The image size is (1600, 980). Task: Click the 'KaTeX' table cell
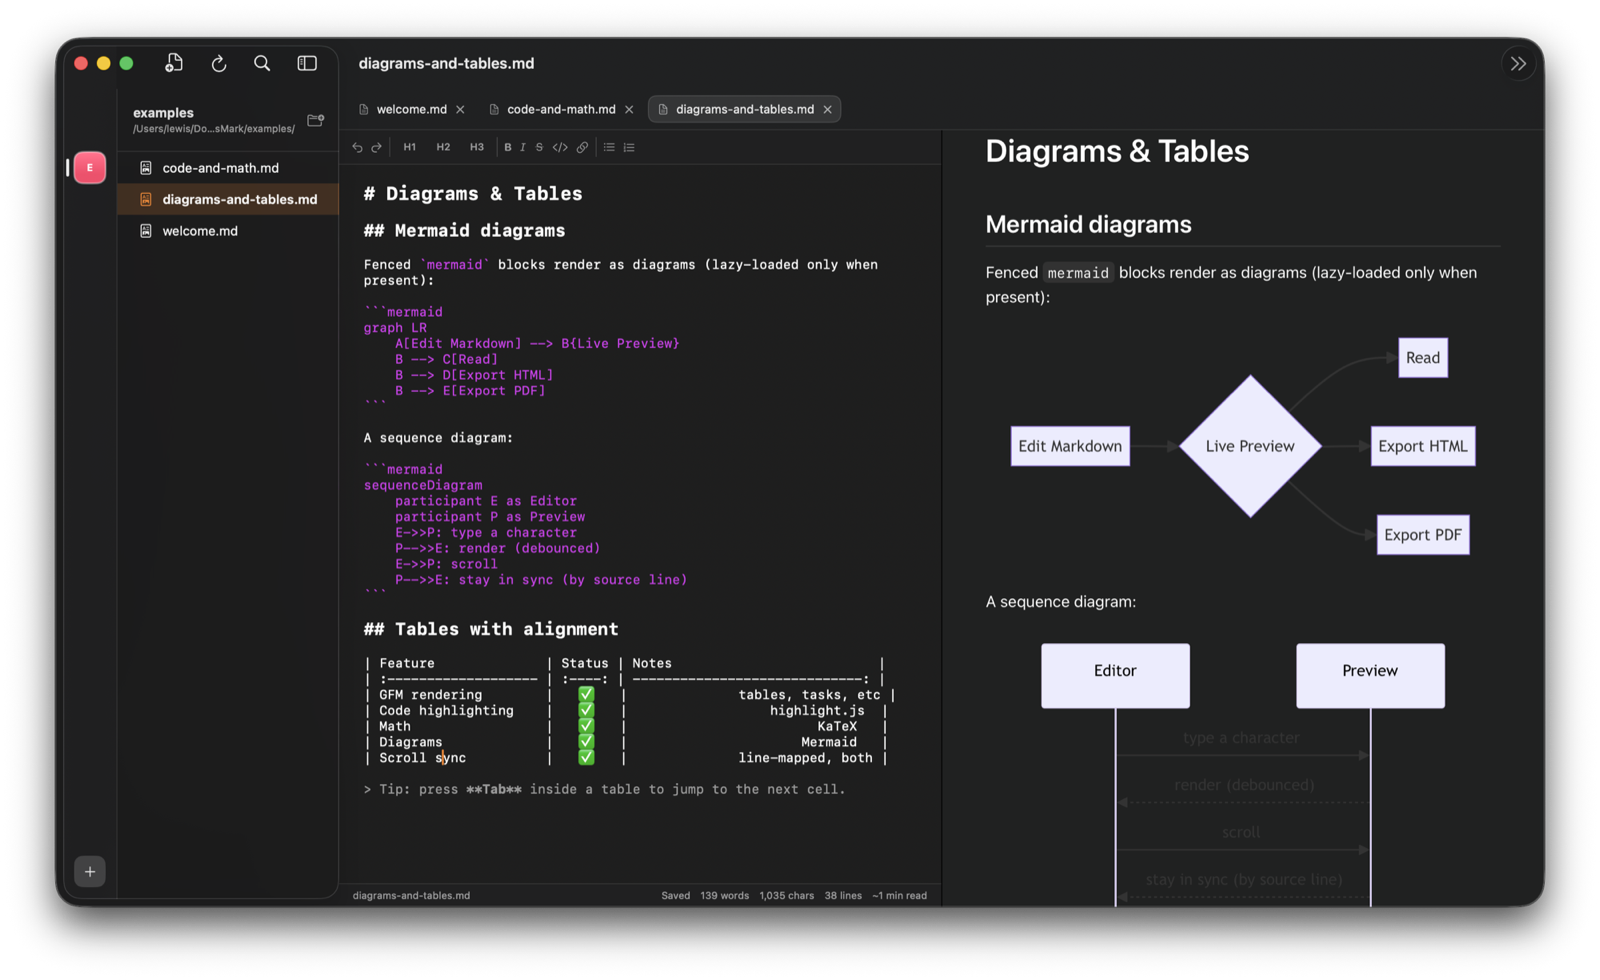[x=837, y=727]
